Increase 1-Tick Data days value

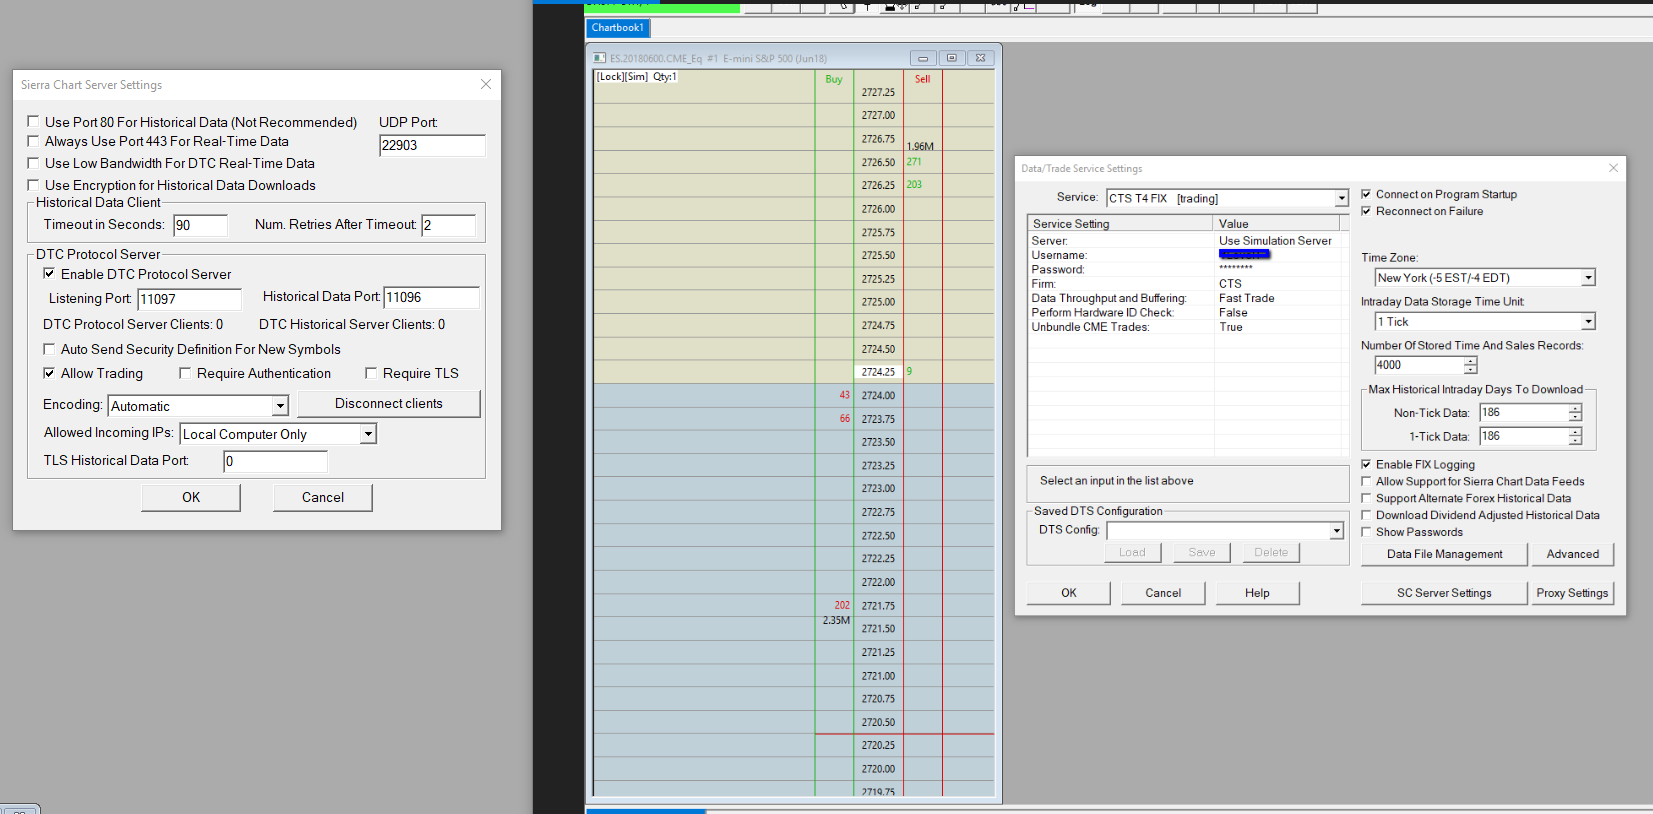coord(1575,432)
